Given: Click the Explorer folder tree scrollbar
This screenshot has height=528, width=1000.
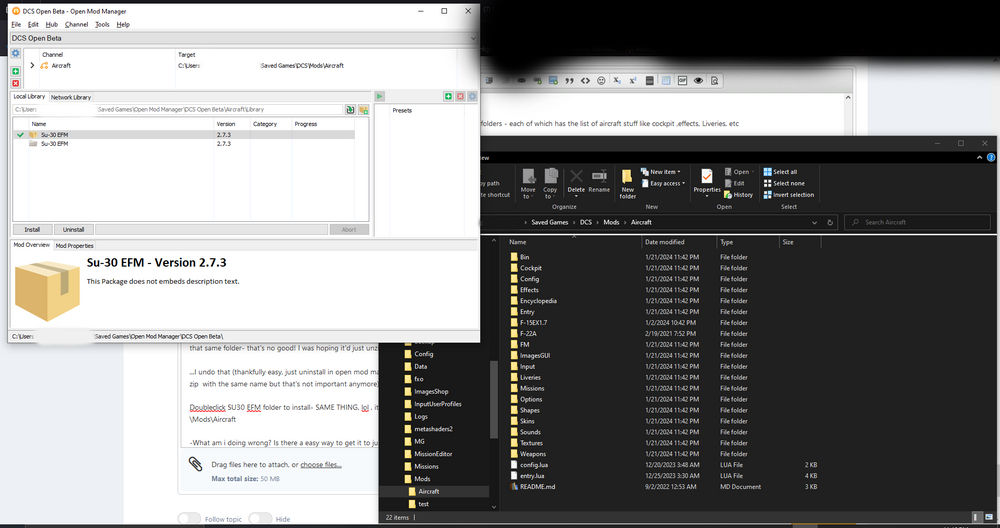Looking at the screenshot, I should 492,399.
